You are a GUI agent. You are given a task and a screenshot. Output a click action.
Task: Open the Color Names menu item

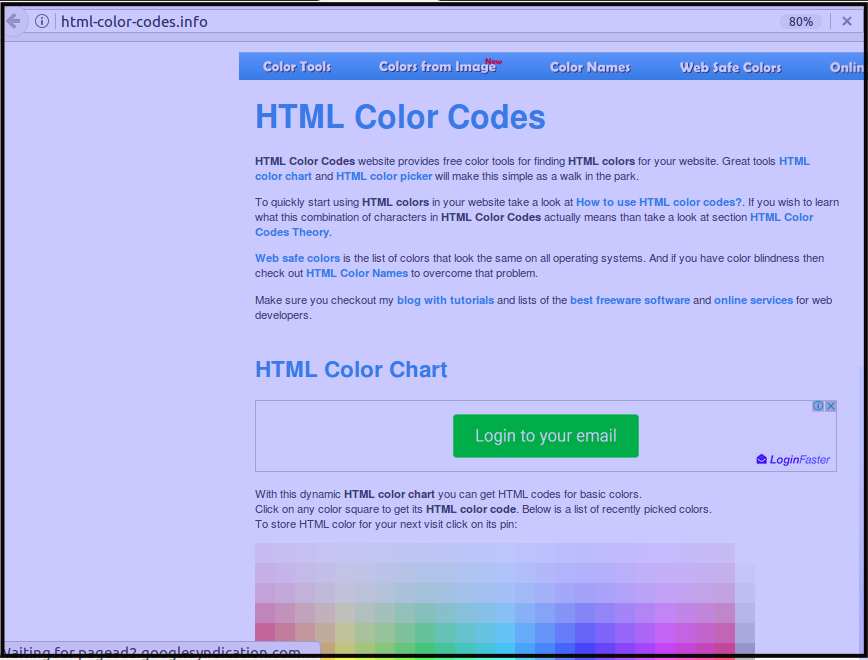pos(590,67)
